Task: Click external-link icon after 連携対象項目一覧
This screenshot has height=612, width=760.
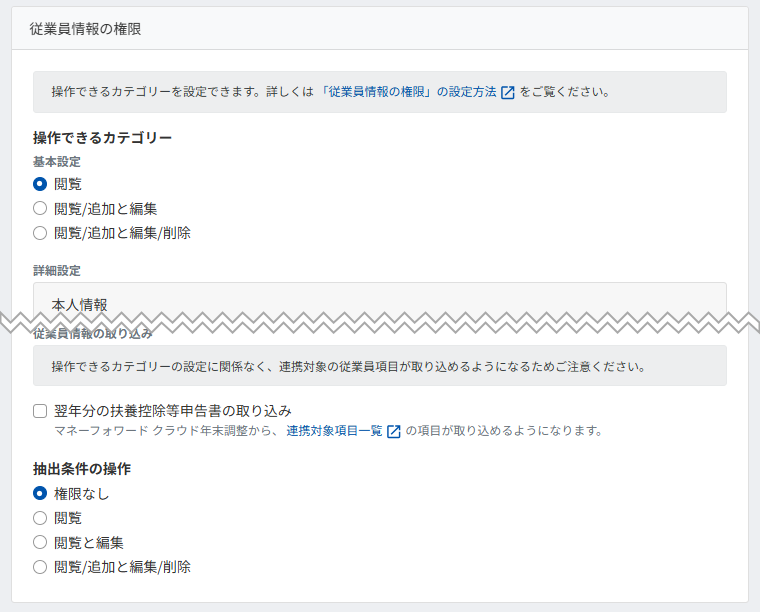Action: (394, 431)
